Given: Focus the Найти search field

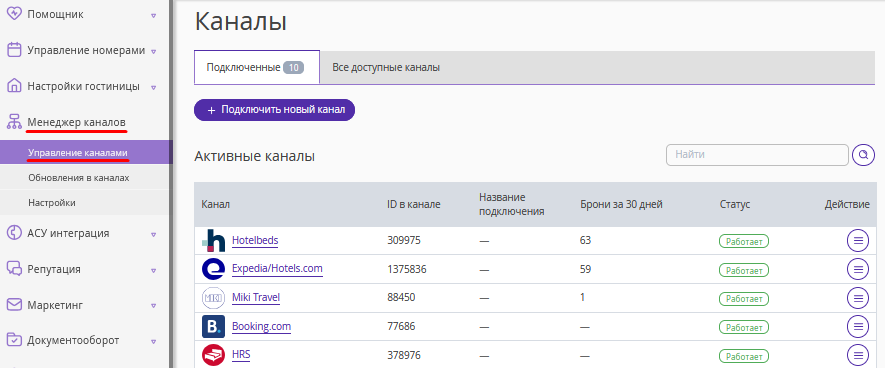Looking at the screenshot, I should 757,155.
